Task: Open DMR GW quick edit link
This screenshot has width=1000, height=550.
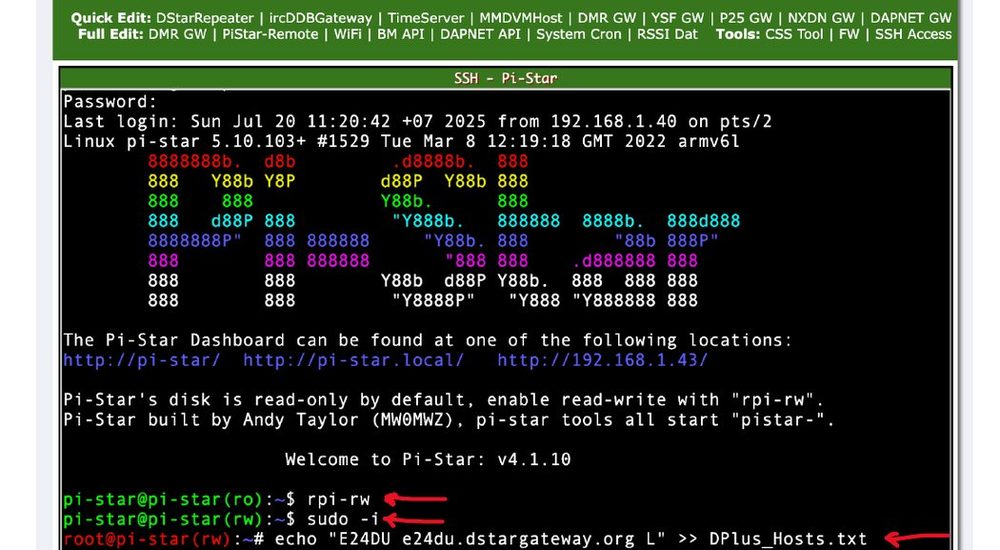Action: click(607, 19)
